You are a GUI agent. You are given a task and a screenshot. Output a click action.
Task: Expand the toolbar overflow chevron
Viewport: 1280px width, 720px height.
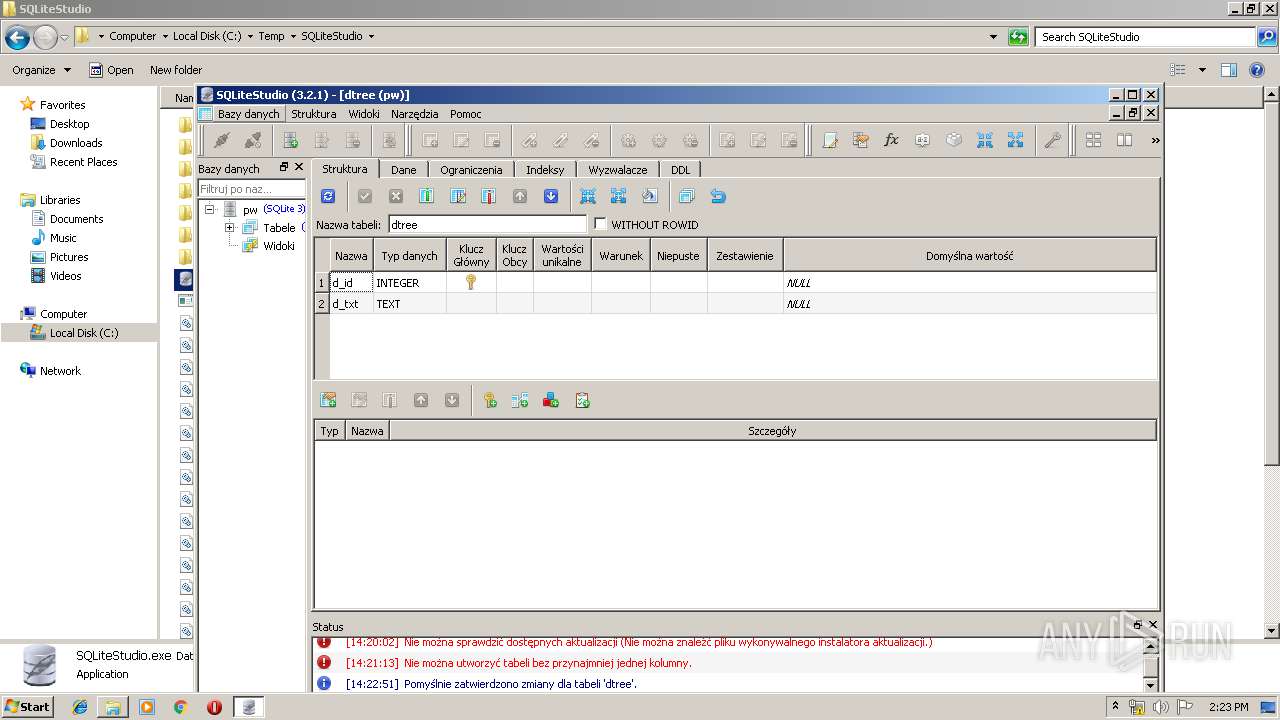click(x=1155, y=140)
